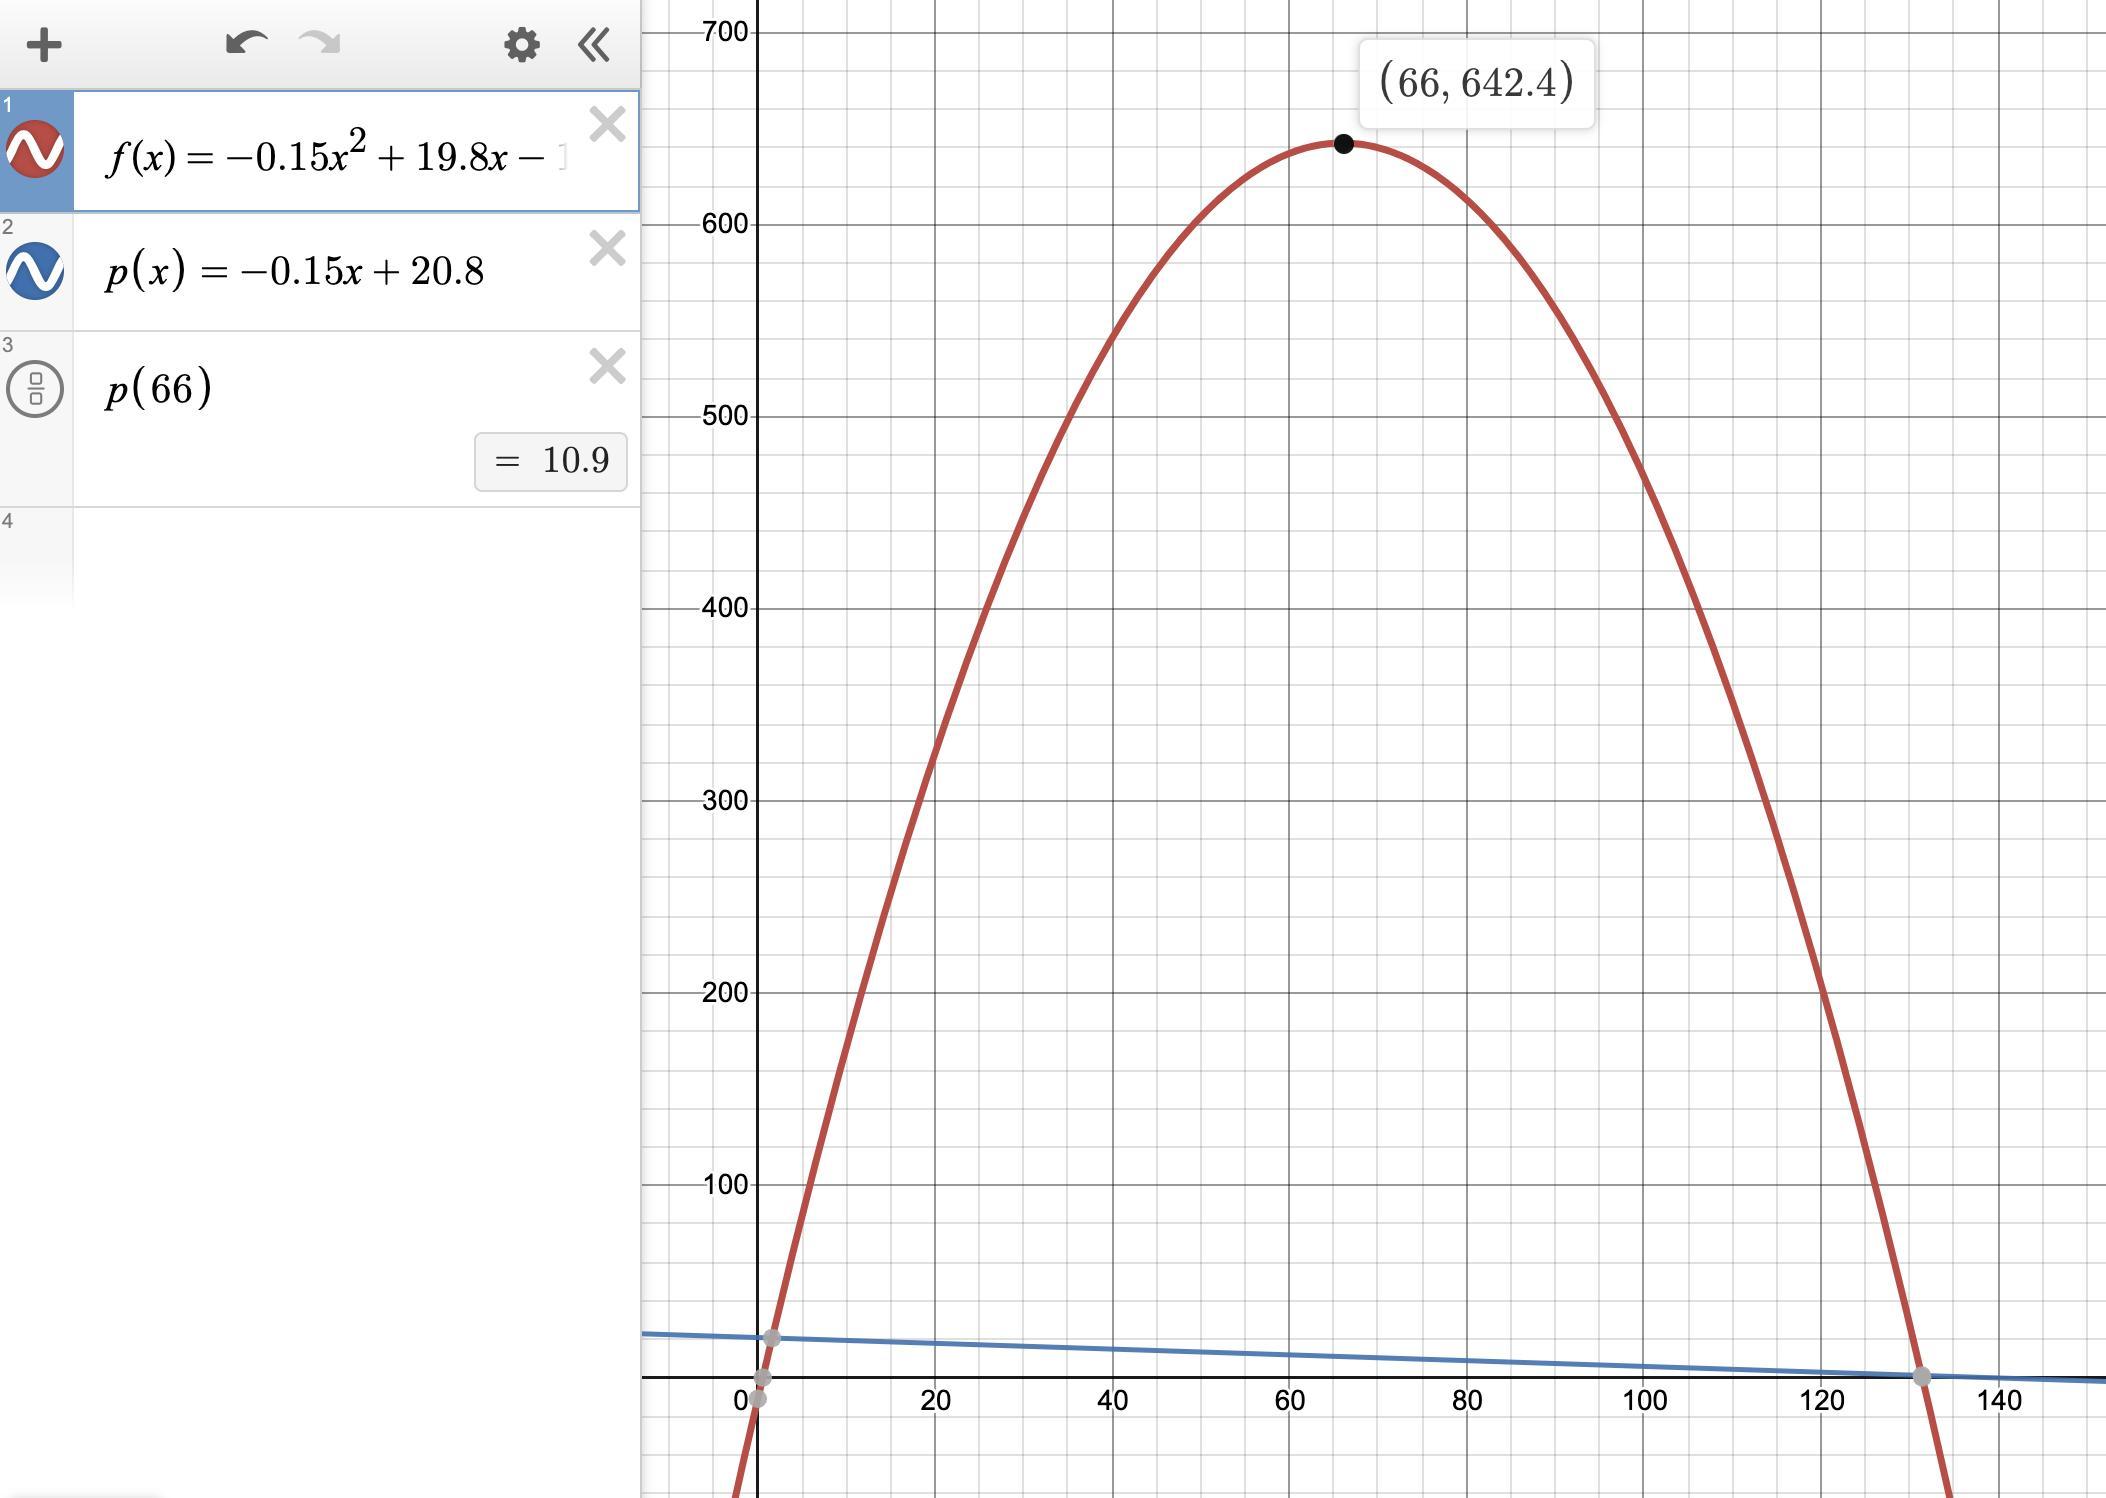Viewport: 2106px width, 1498px height.
Task: Hide the blue p(x) line
Action: (36, 271)
